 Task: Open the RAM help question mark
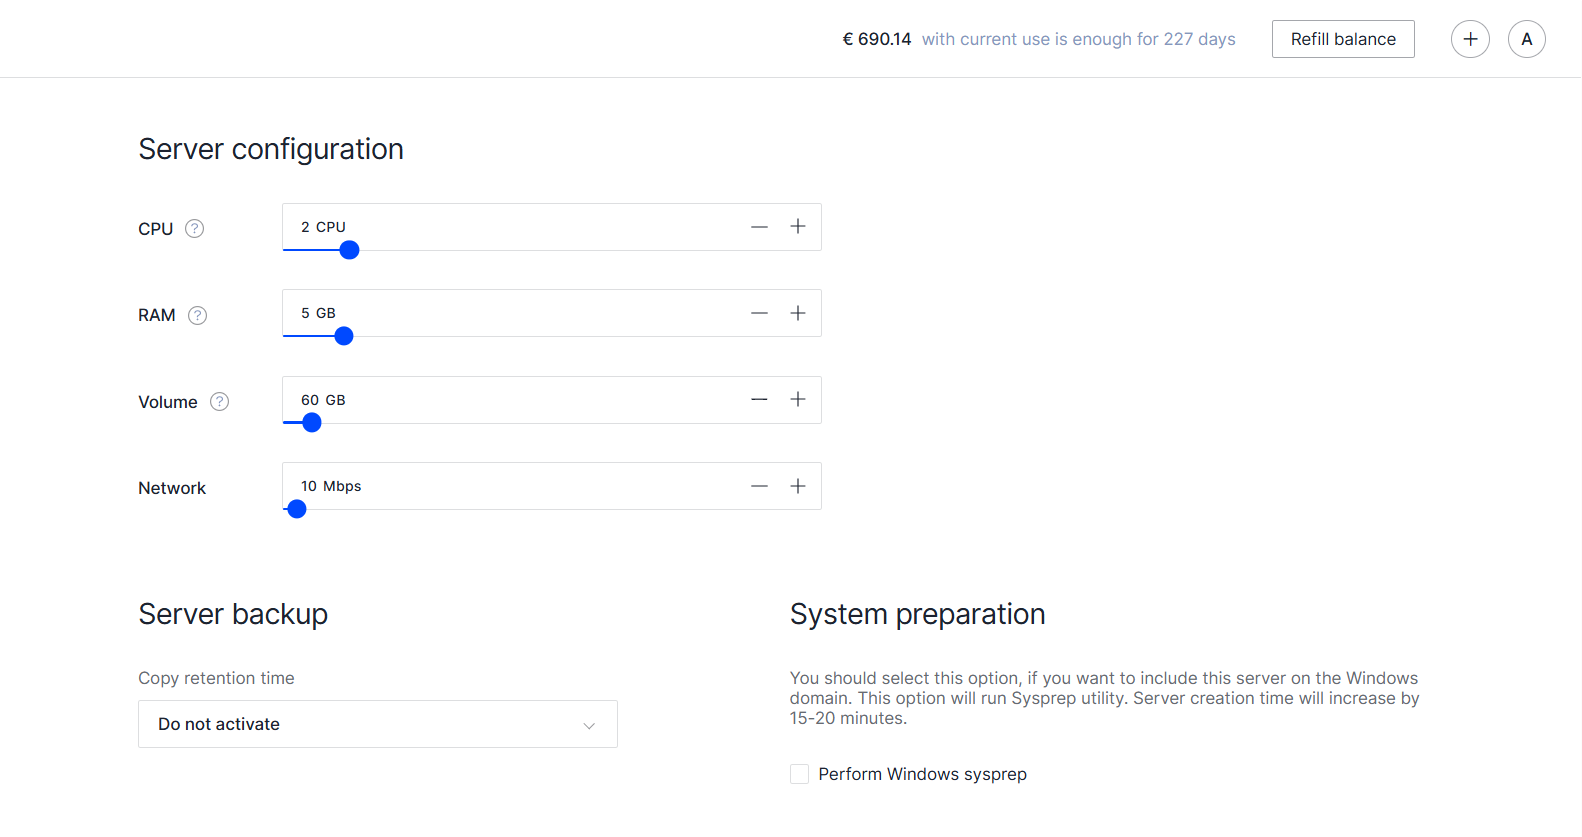pyautogui.click(x=197, y=315)
